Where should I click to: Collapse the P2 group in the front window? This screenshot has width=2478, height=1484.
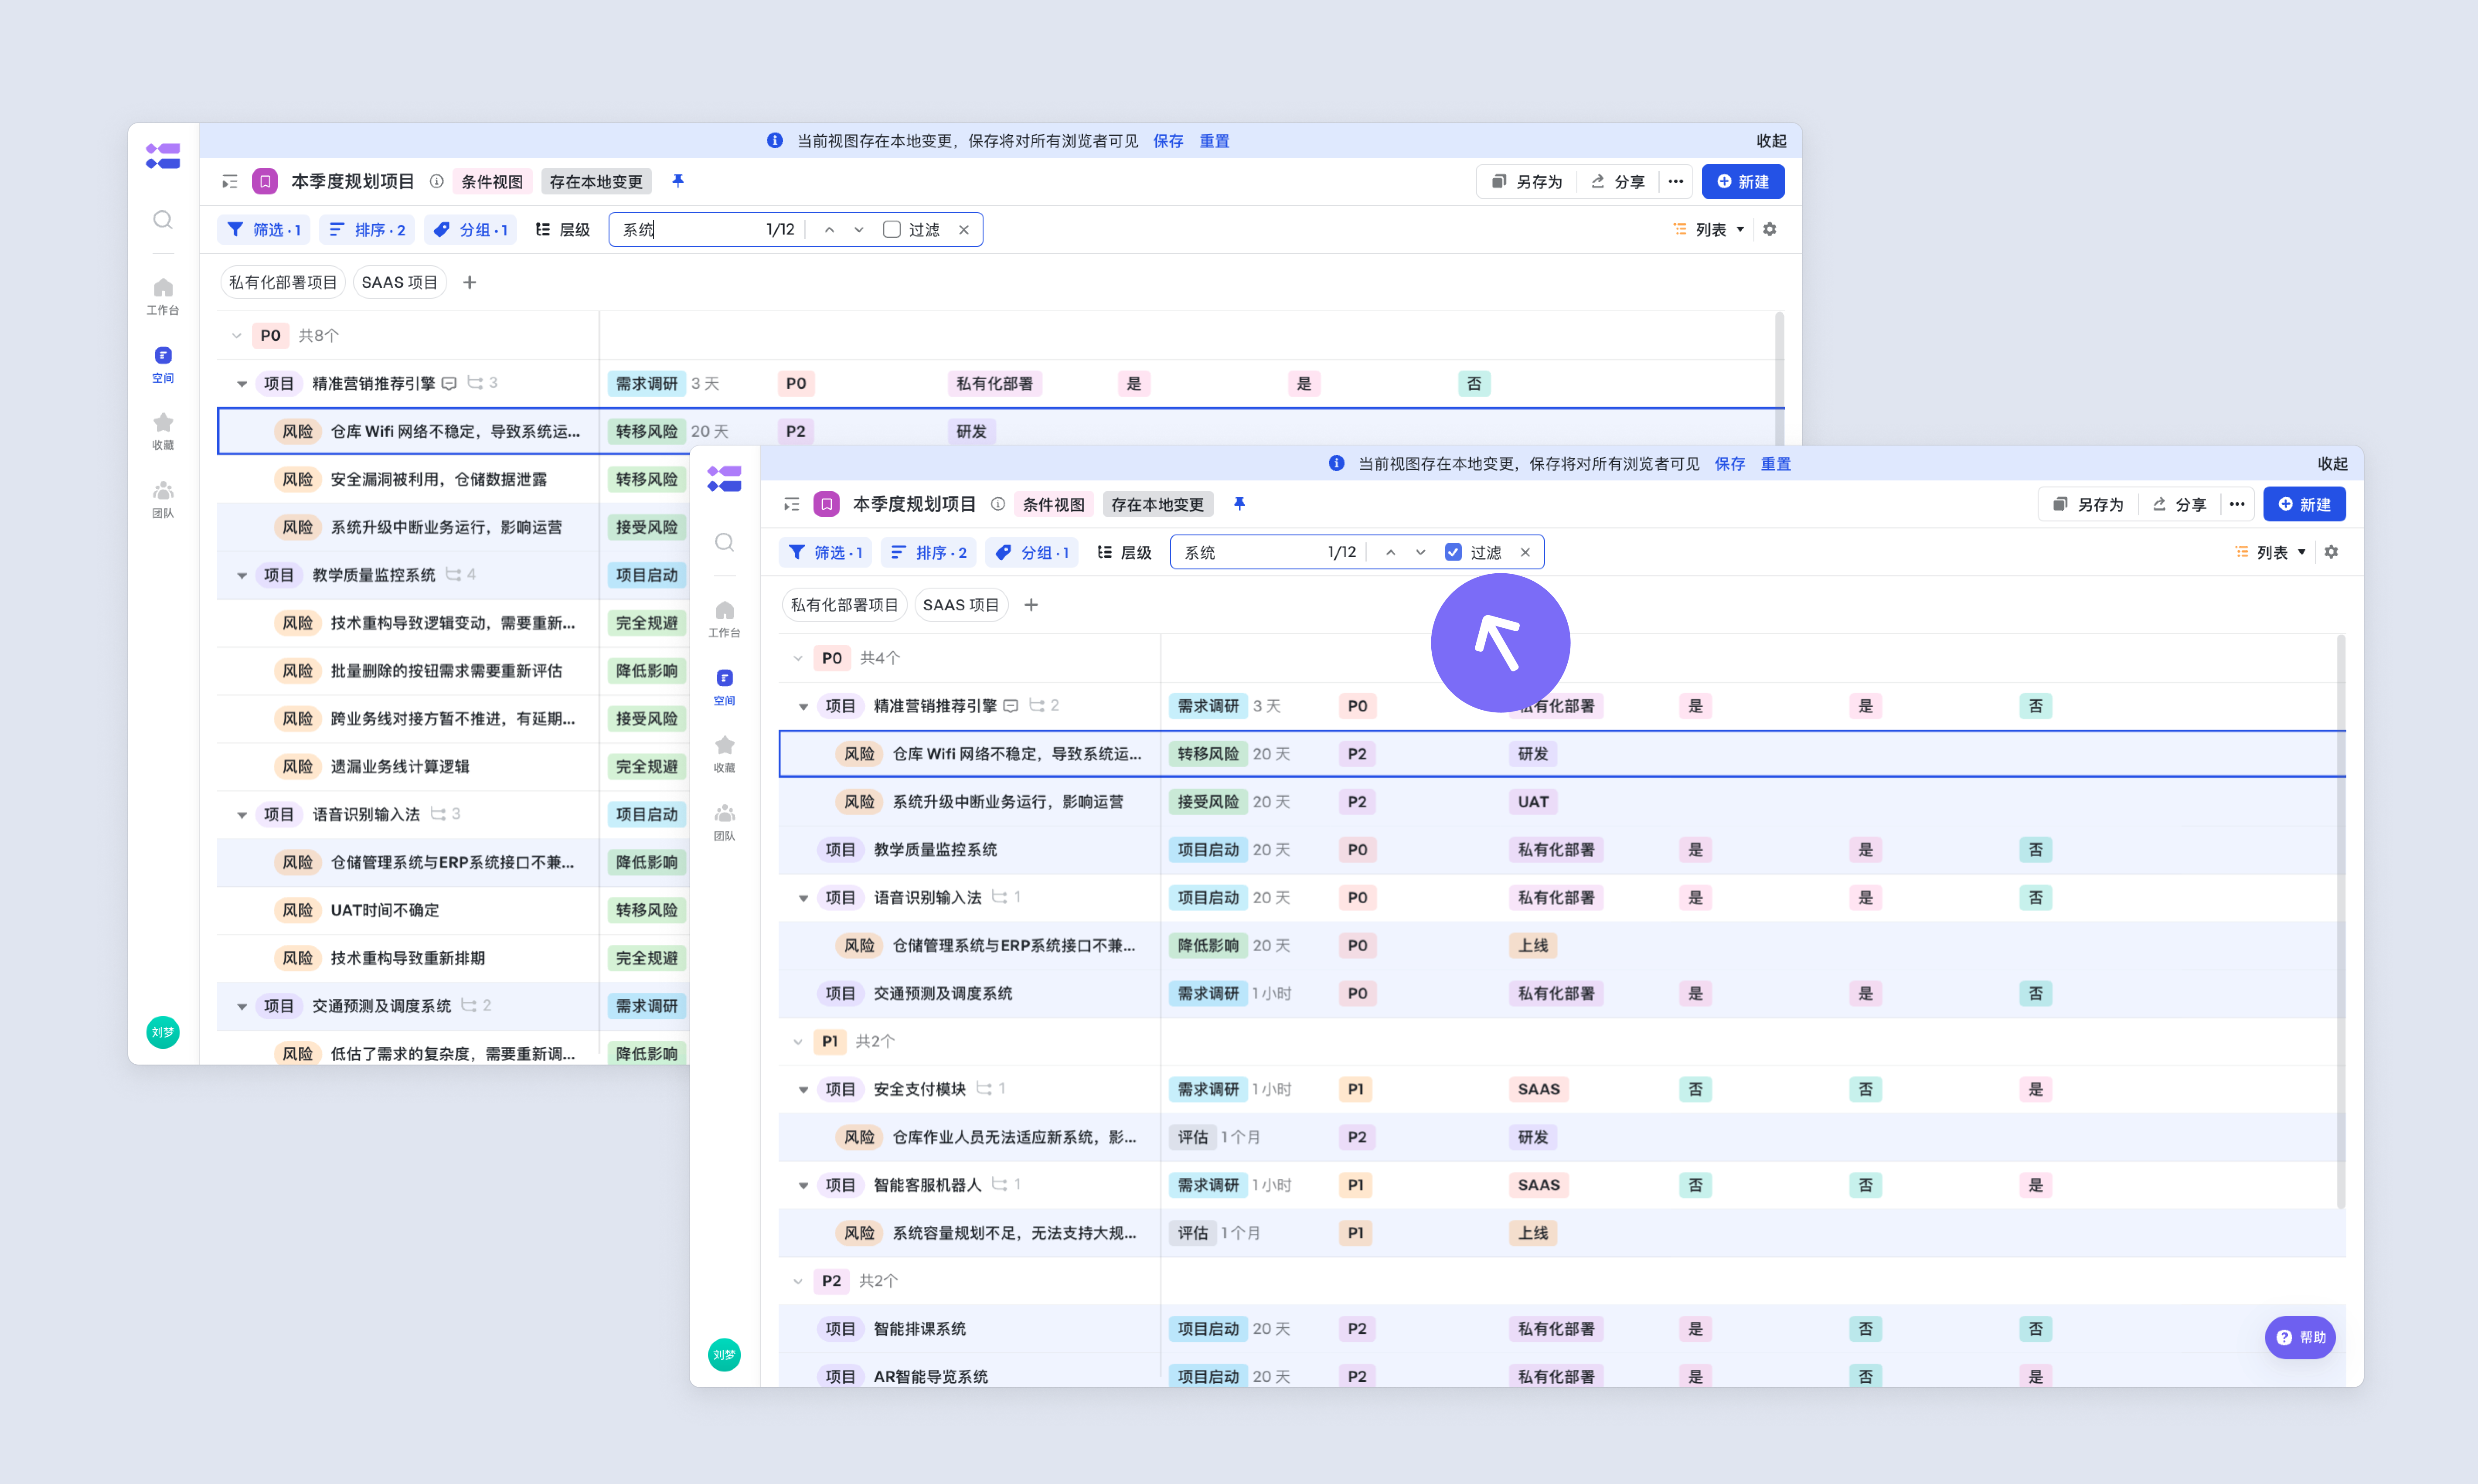(x=798, y=1281)
